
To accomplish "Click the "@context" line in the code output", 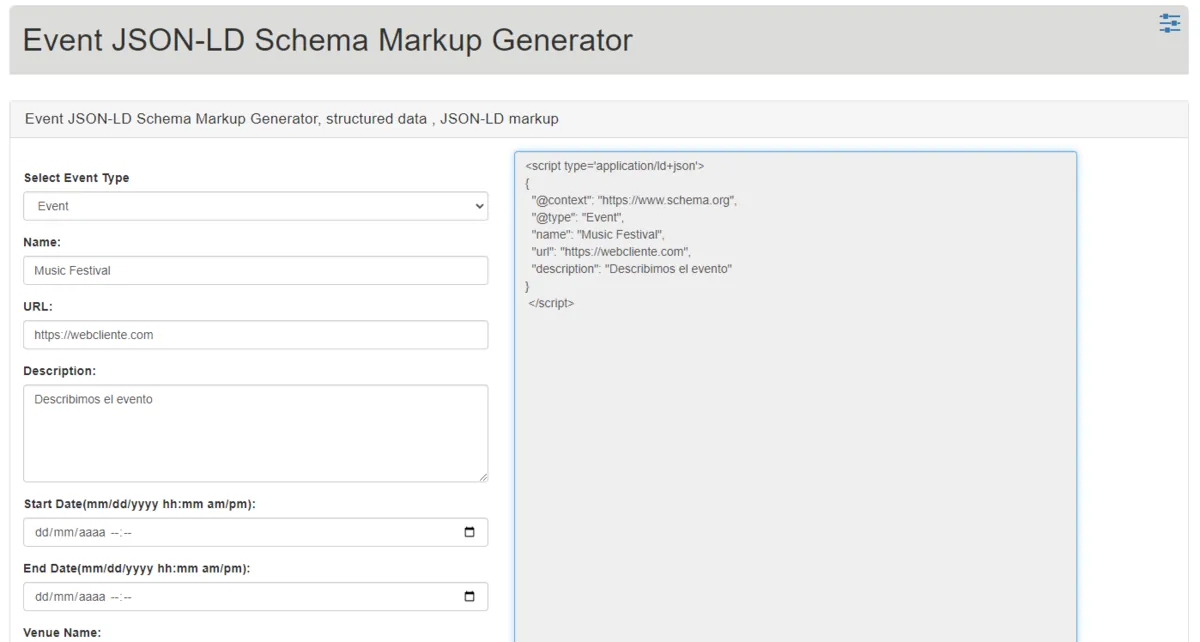I will [x=634, y=200].
